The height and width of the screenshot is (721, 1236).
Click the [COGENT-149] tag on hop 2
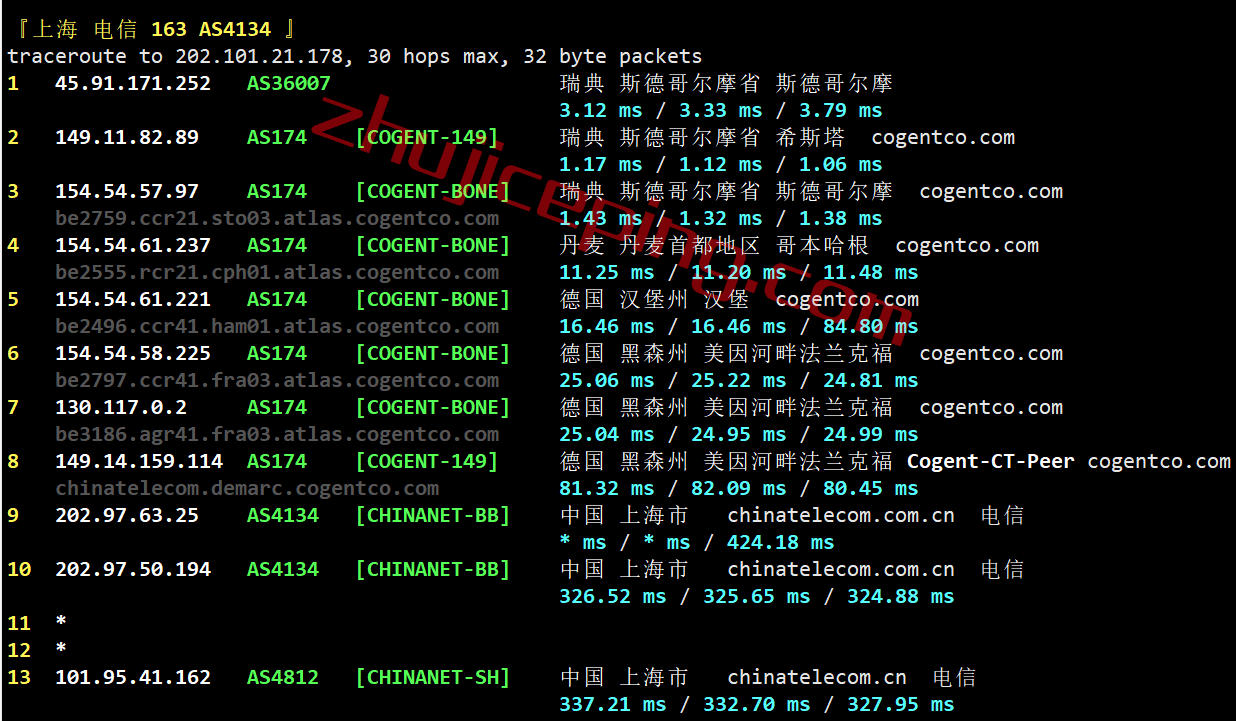[427, 137]
